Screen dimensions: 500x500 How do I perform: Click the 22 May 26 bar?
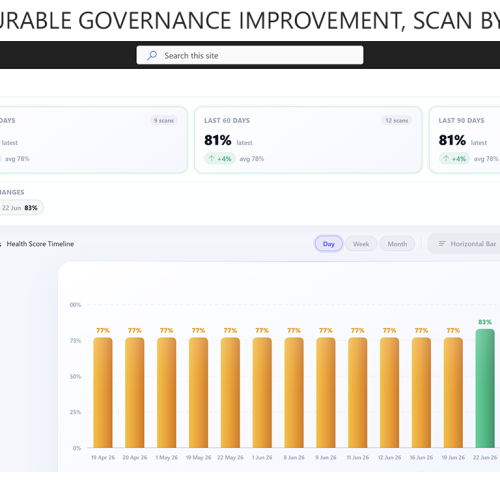(230, 392)
